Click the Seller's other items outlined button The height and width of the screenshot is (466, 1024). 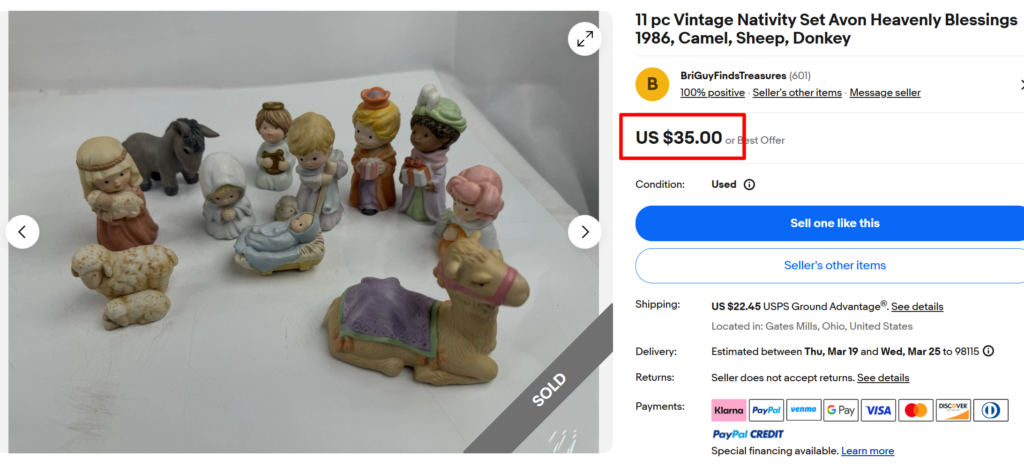[x=834, y=265]
